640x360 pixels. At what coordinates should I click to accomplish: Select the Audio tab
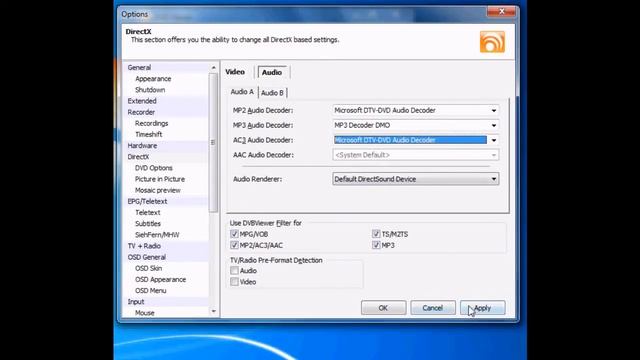click(272, 72)
